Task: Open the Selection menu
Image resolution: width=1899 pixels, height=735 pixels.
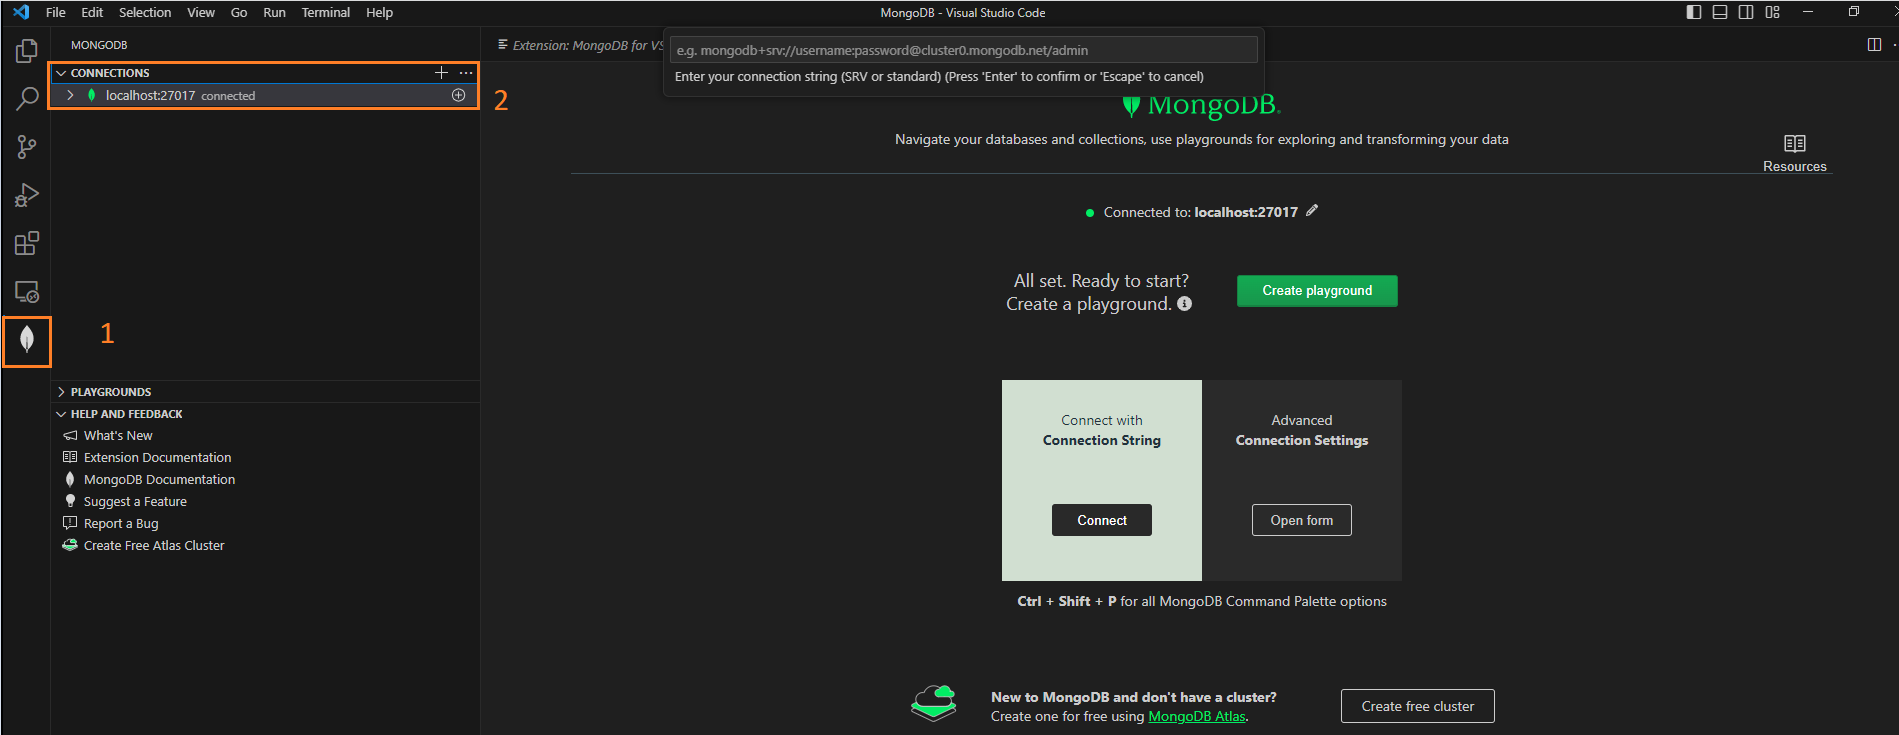Action: tap(145, 12)
